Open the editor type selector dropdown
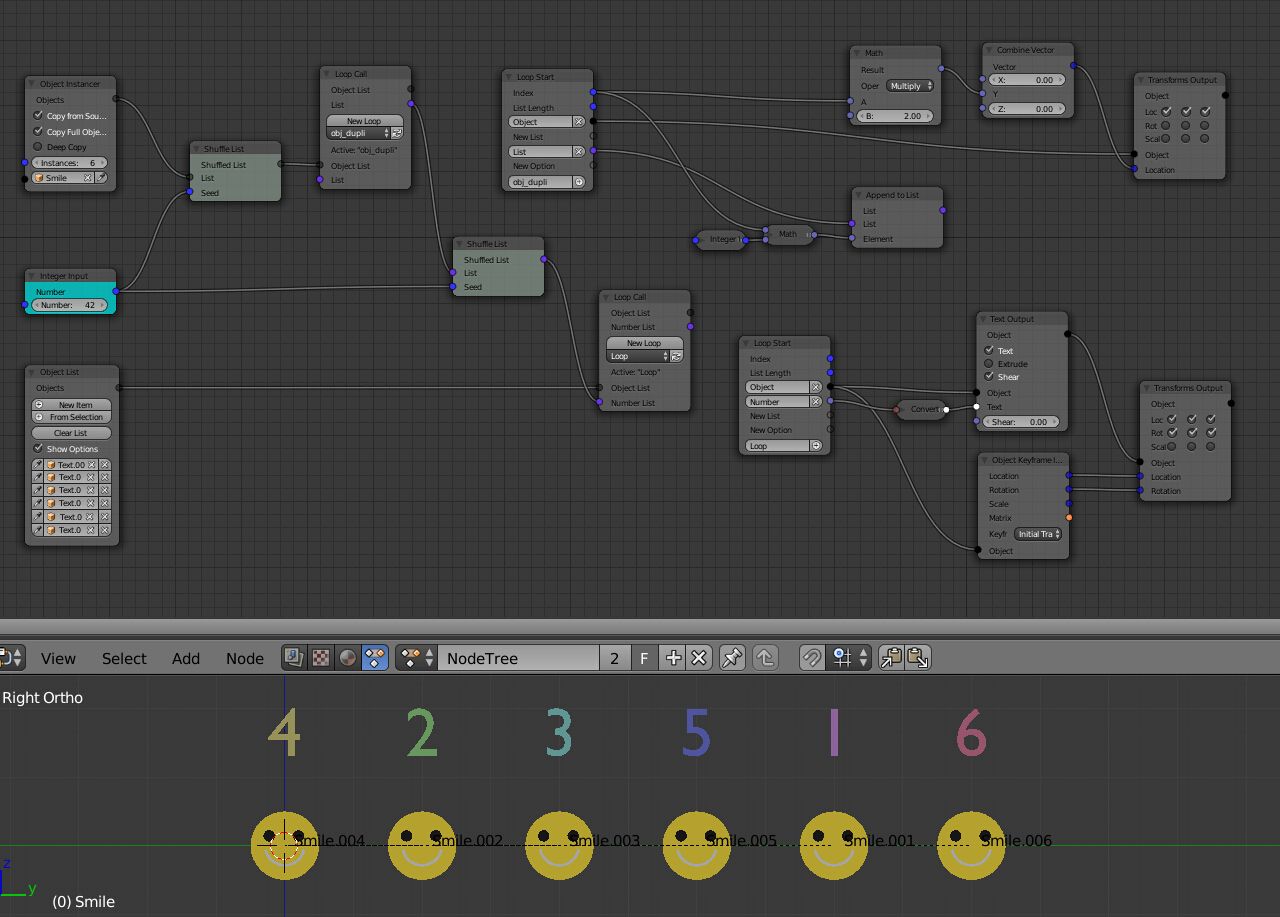The width and height of the screenshot is (1280, 917). tap(11, 658)
